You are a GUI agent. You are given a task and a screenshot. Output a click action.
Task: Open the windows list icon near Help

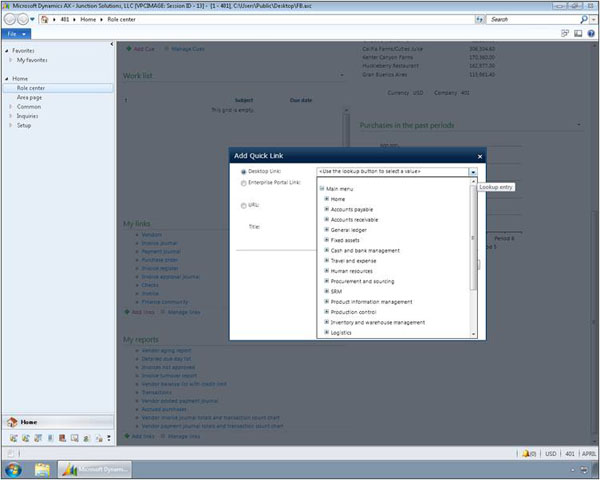565,33
